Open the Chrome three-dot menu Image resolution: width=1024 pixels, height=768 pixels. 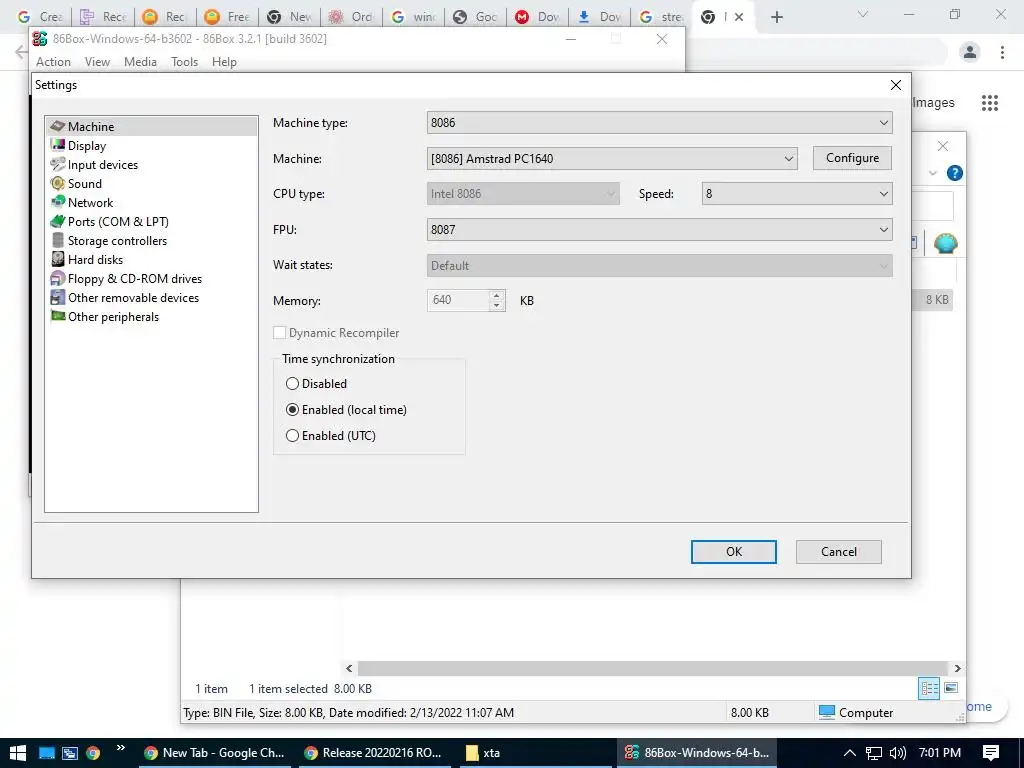[1002, 52]
